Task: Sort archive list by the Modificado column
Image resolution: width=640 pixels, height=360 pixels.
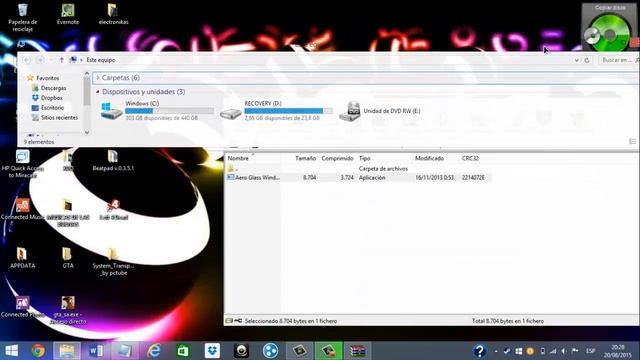Action: click(x=429, y=158)
